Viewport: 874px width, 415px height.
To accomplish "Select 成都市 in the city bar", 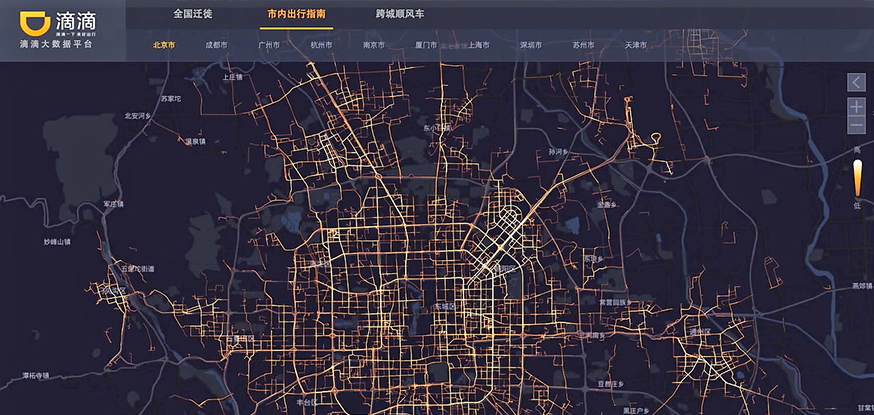I will tap(216, 45).
